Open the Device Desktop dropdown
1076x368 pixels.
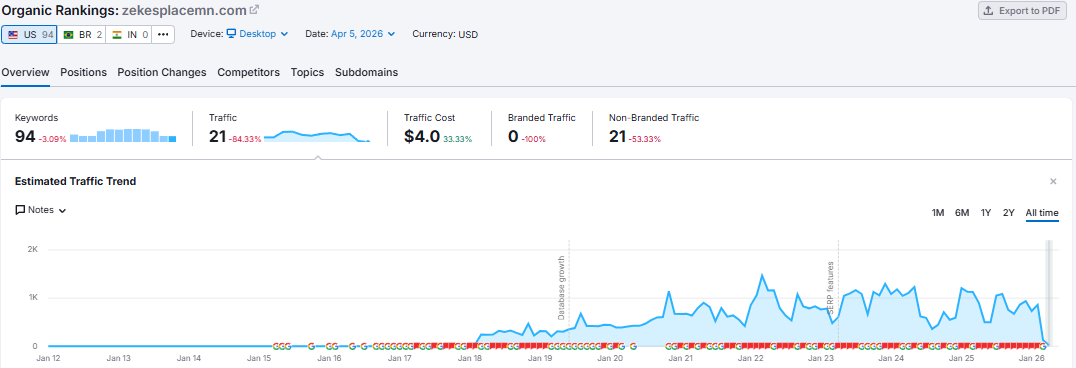[x=257, y=34]
